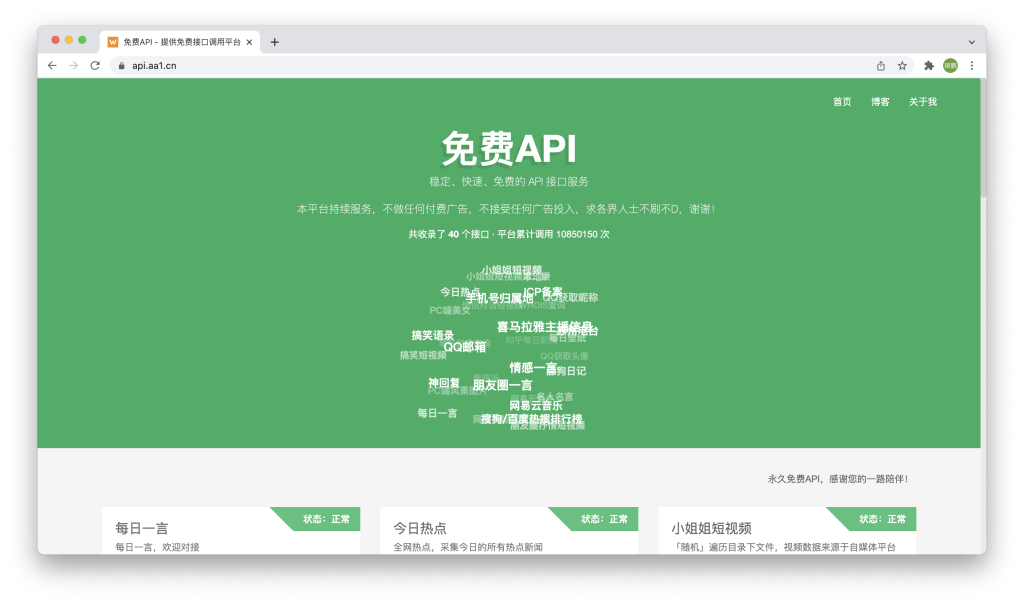Click the 免费API main heading
The height and width of the screenshot is (604, 1024).
tap(509, 148)
